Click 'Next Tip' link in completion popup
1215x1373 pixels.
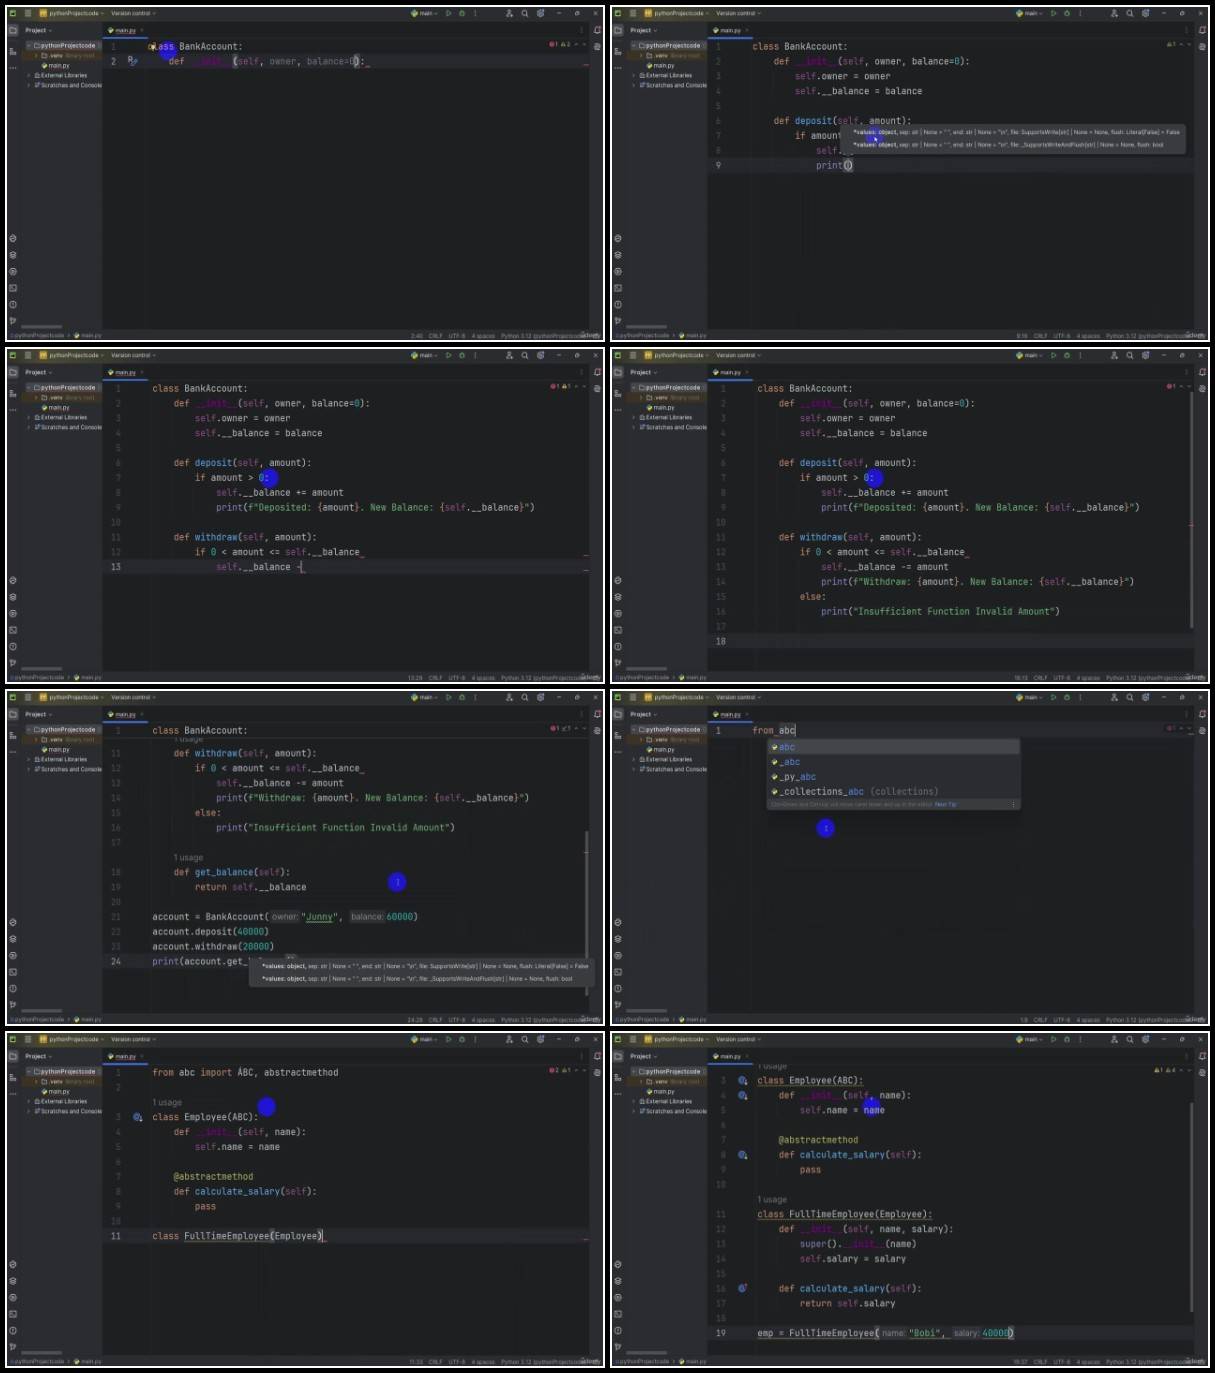coord(945,804)
